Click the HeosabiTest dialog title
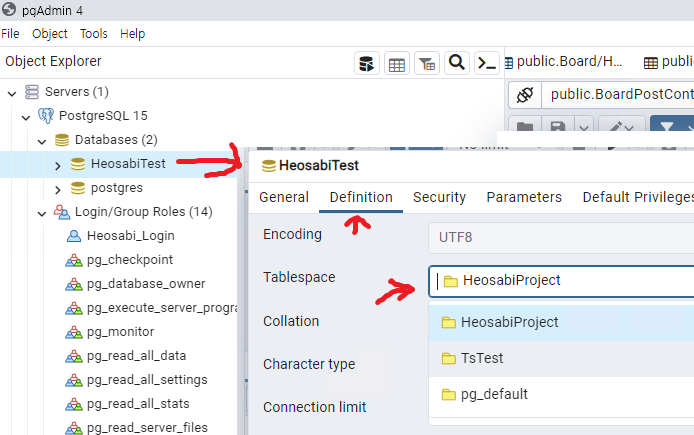694x435 pixels. coord(319,166)
